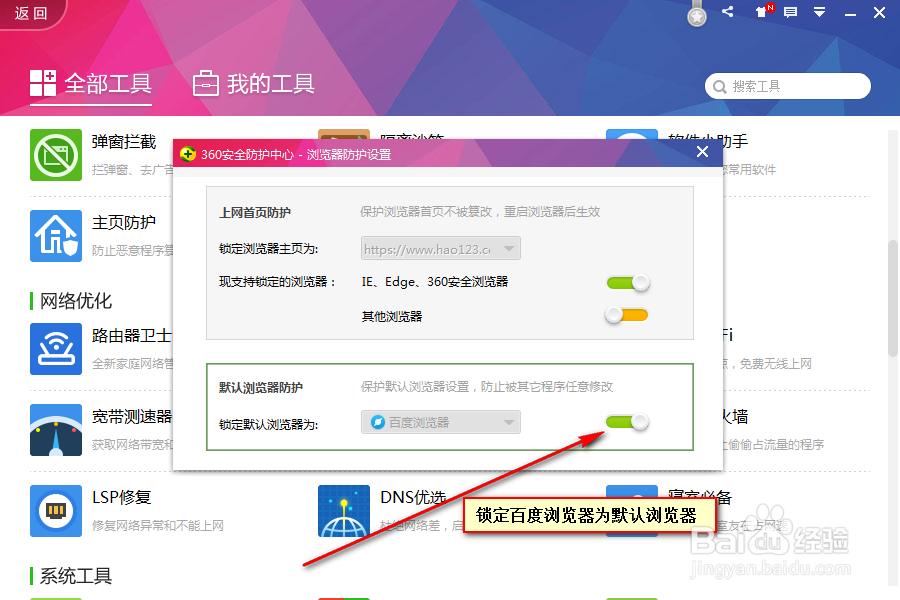Screen dimensions: 900x600
Task: Open the 主页防护 homepage protection icon
Action: tap(56, 236)
